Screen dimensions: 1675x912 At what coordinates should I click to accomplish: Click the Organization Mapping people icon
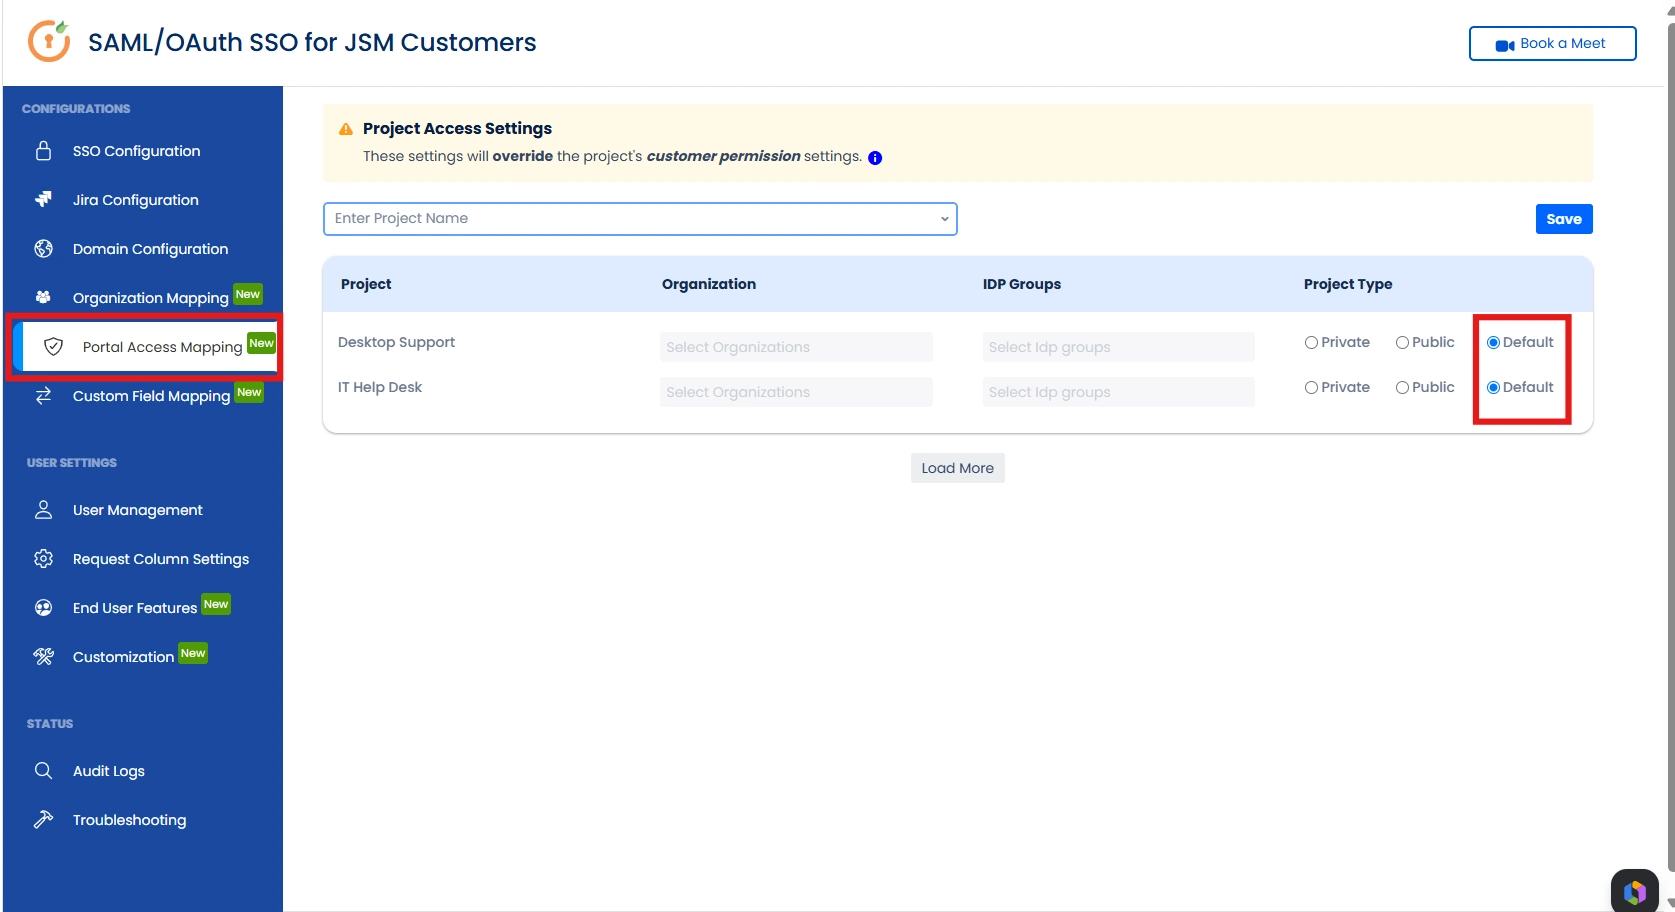tap(43, 297)
